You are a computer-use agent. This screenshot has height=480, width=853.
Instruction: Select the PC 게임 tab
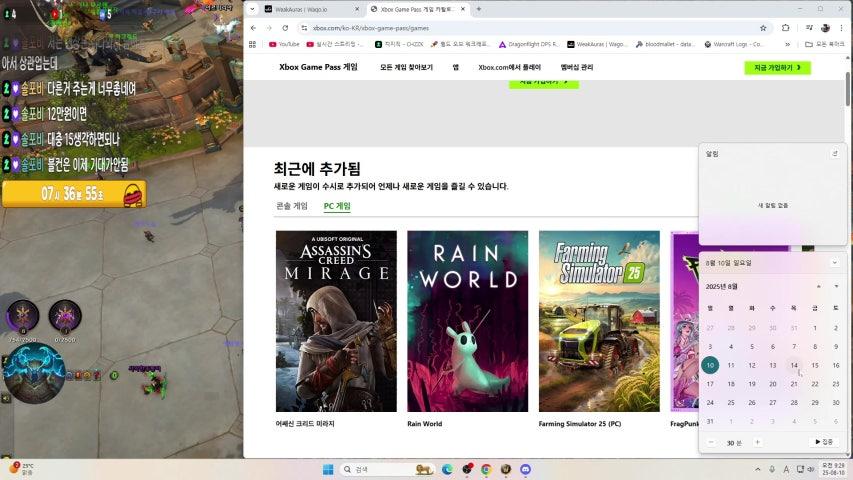point(337,206)
